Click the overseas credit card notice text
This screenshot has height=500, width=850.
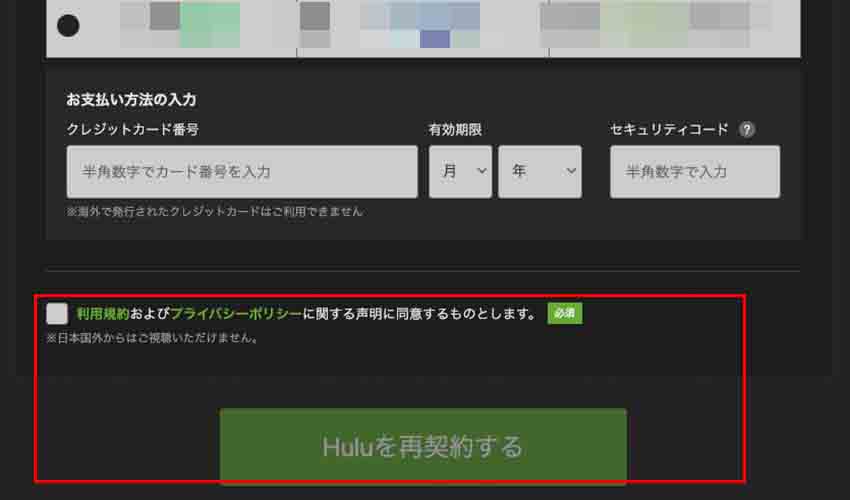point(215,211)
